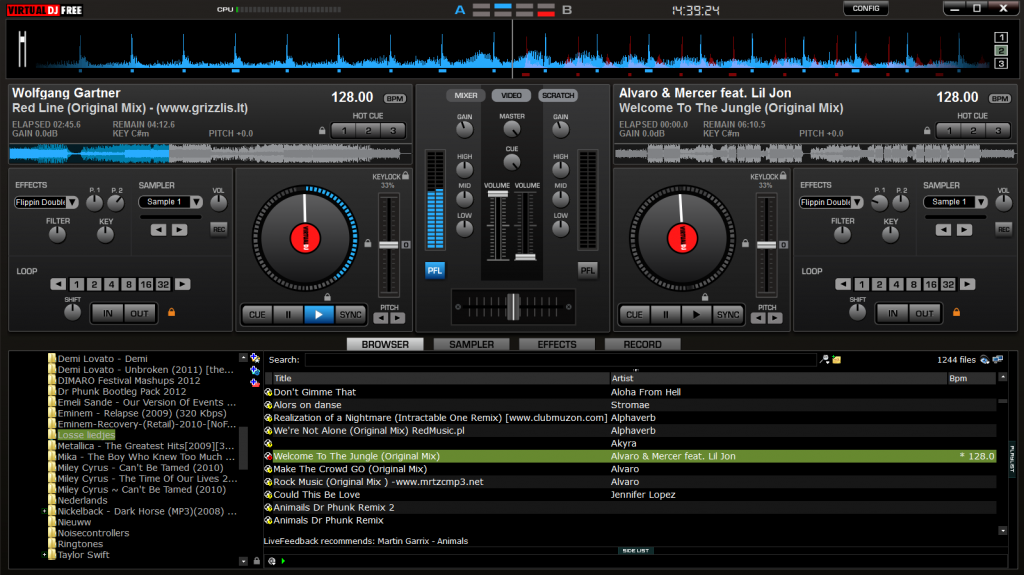
Task: Show the SCRATCH panel
Action: pos(558,95)
